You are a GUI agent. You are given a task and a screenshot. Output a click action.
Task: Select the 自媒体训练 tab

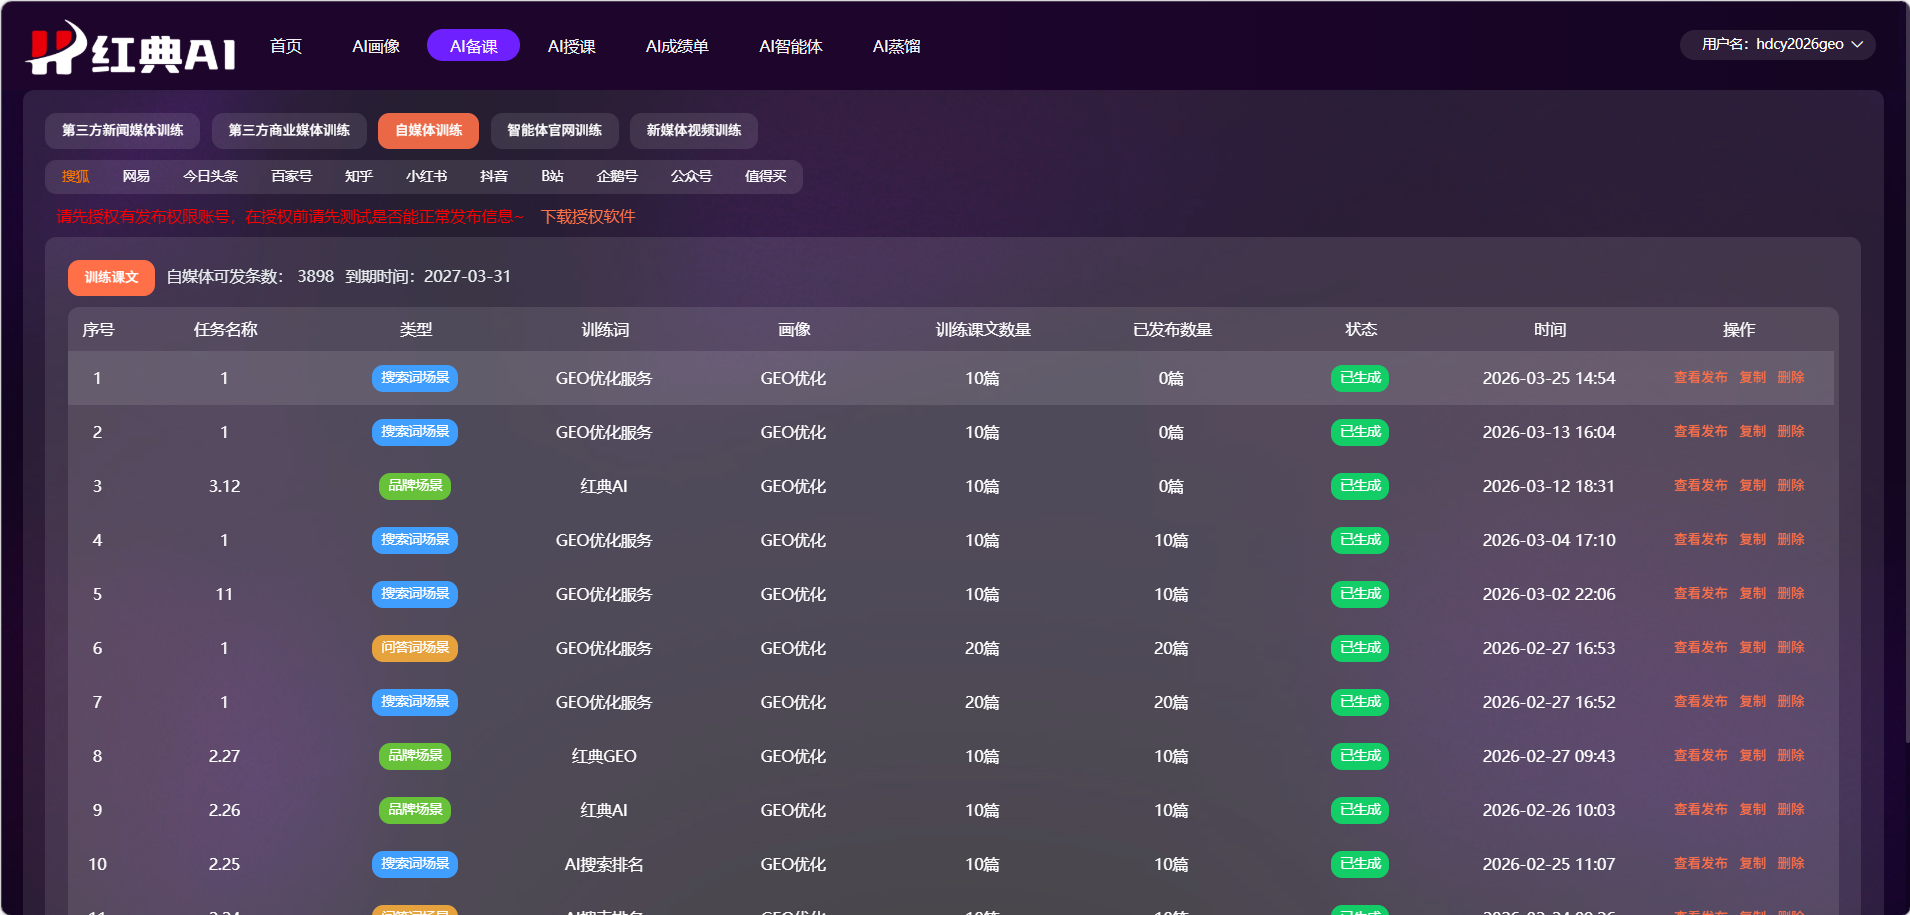(x=428, y=131)
